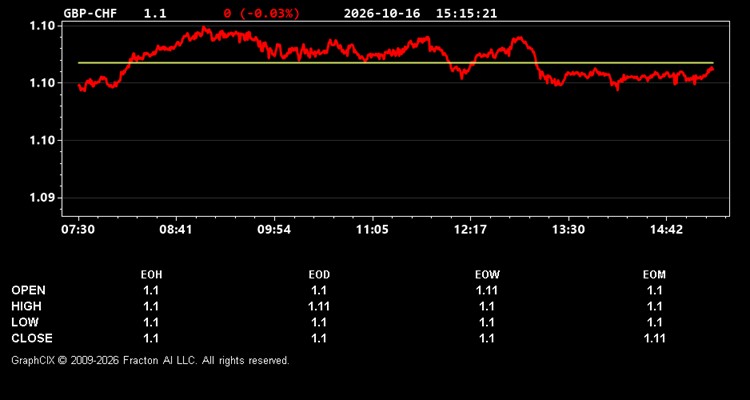Click the EOW LOW value 1.1

[486, 322]
